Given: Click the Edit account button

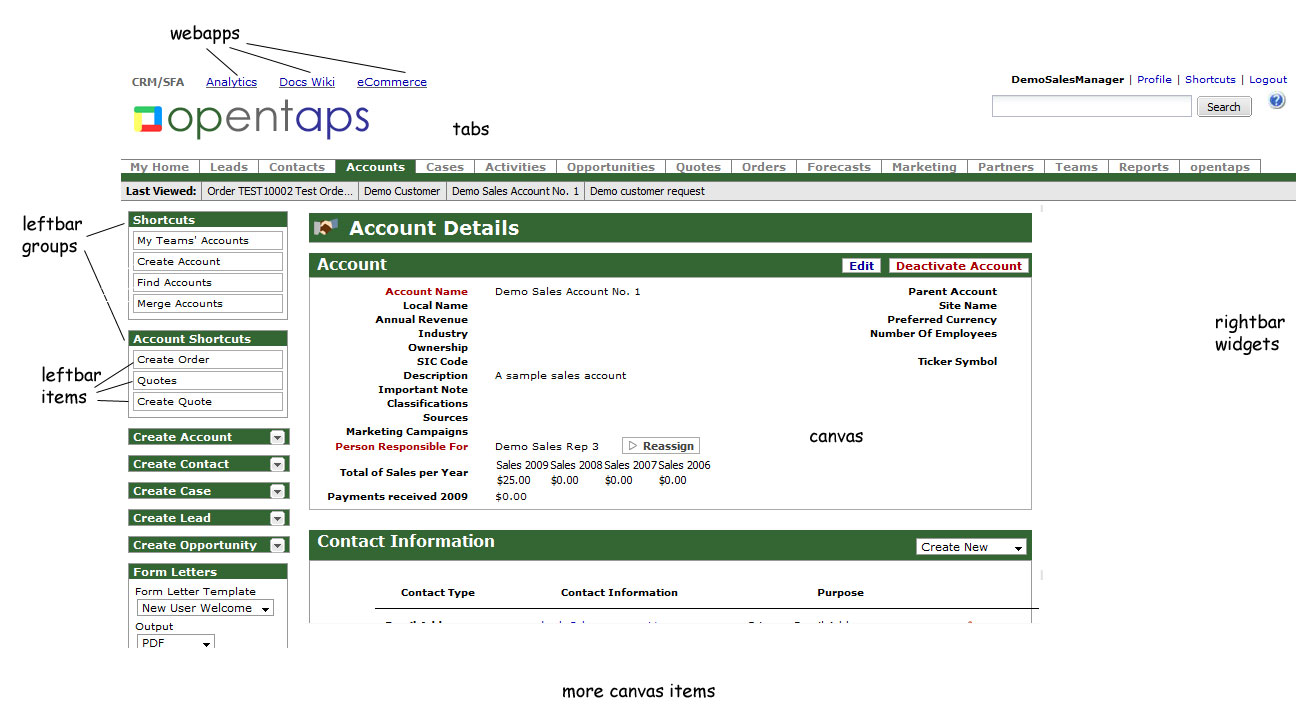Looking at the screenshot, I should click(x=861, y=266).
